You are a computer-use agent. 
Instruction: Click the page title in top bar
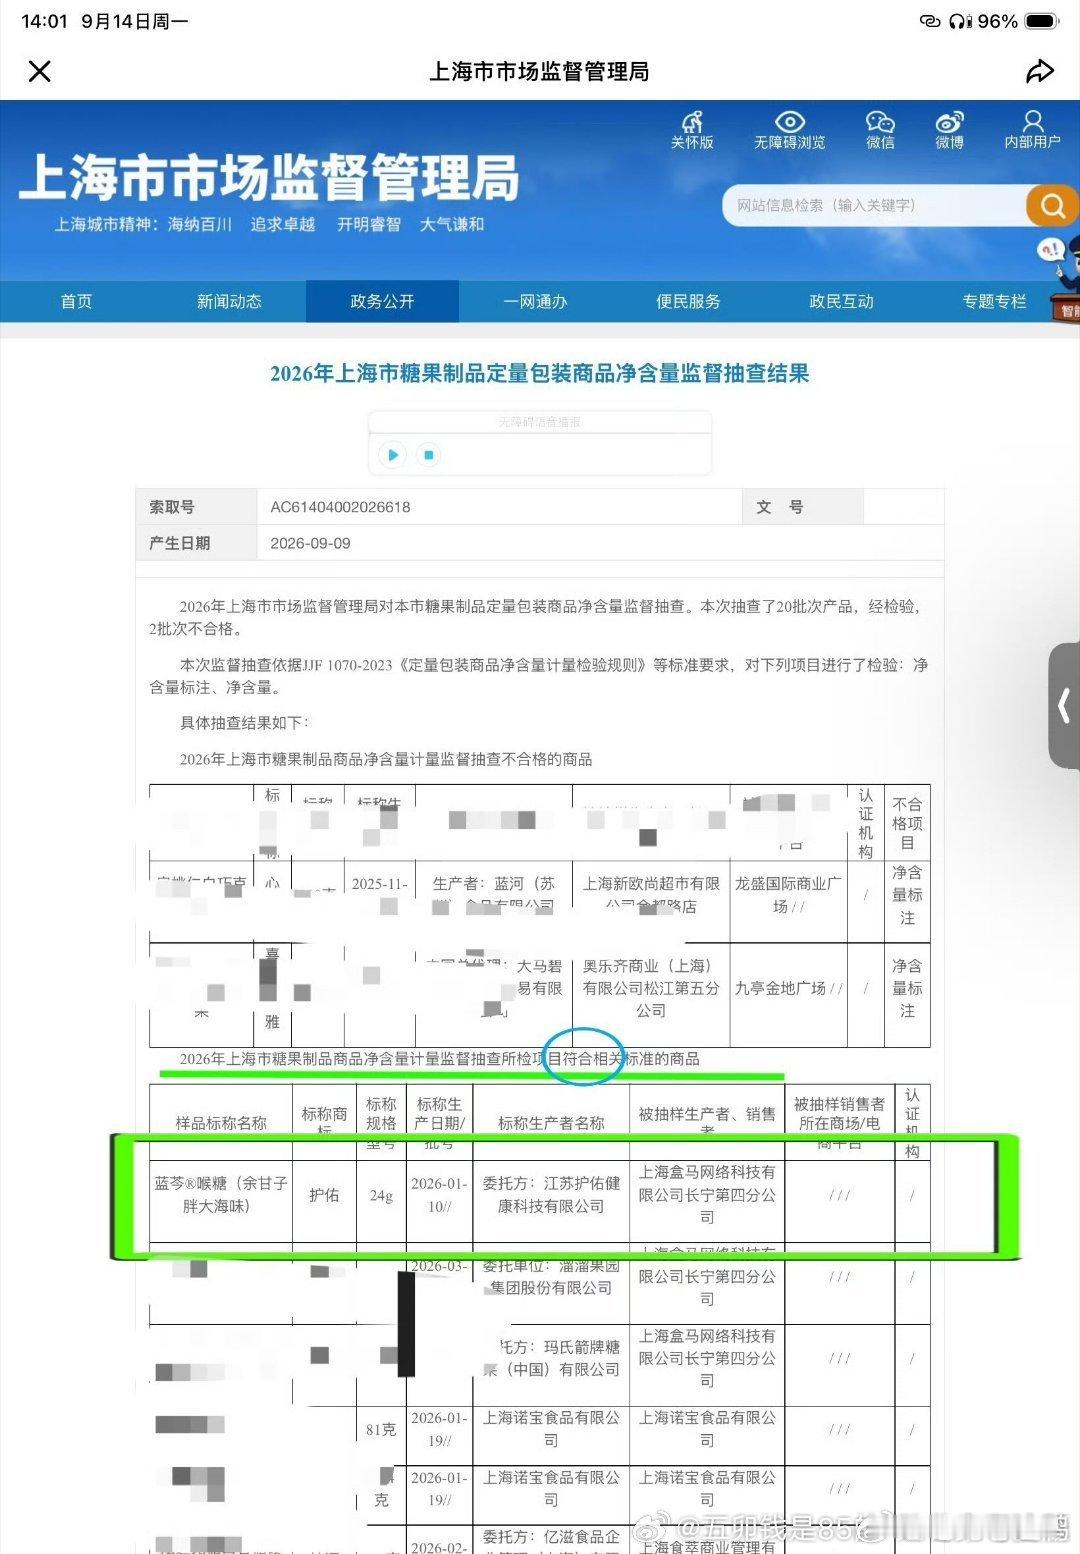539,72
